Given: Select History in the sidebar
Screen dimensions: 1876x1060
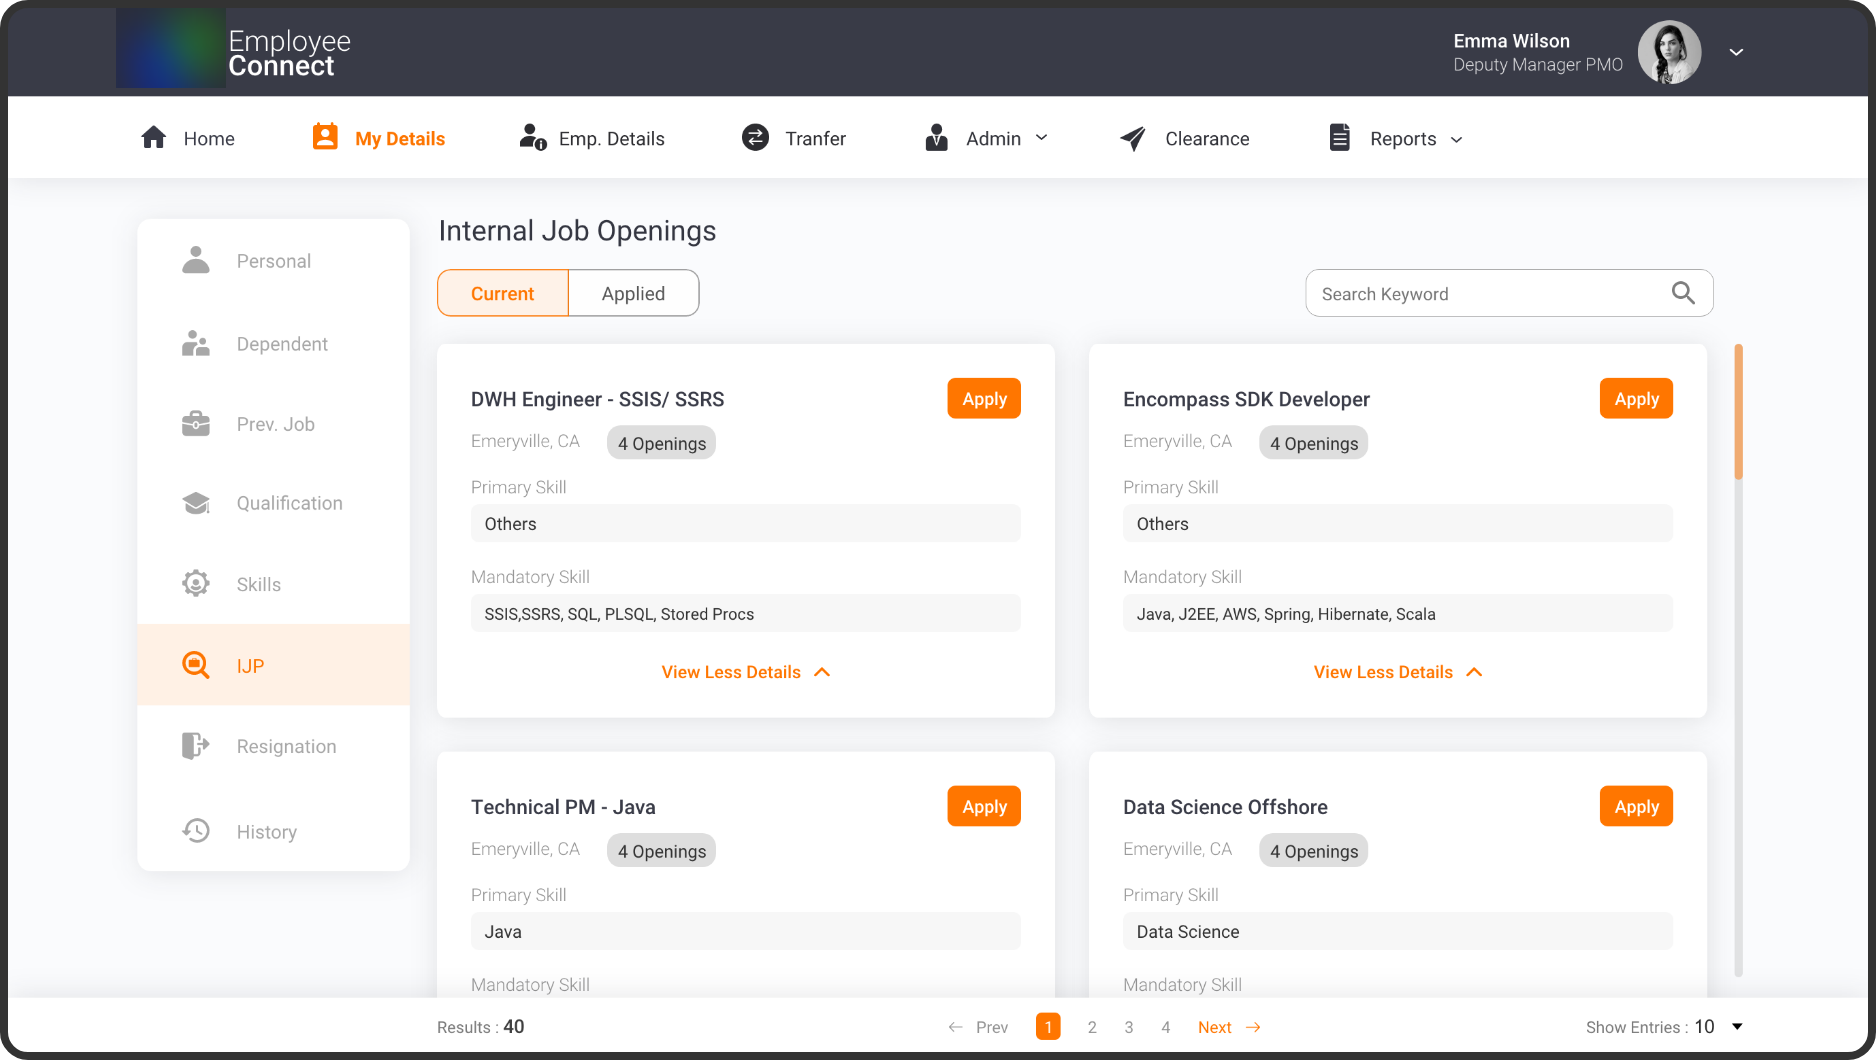Looking at the screenshot, I should pyautogui.click(x=273, y=831).
